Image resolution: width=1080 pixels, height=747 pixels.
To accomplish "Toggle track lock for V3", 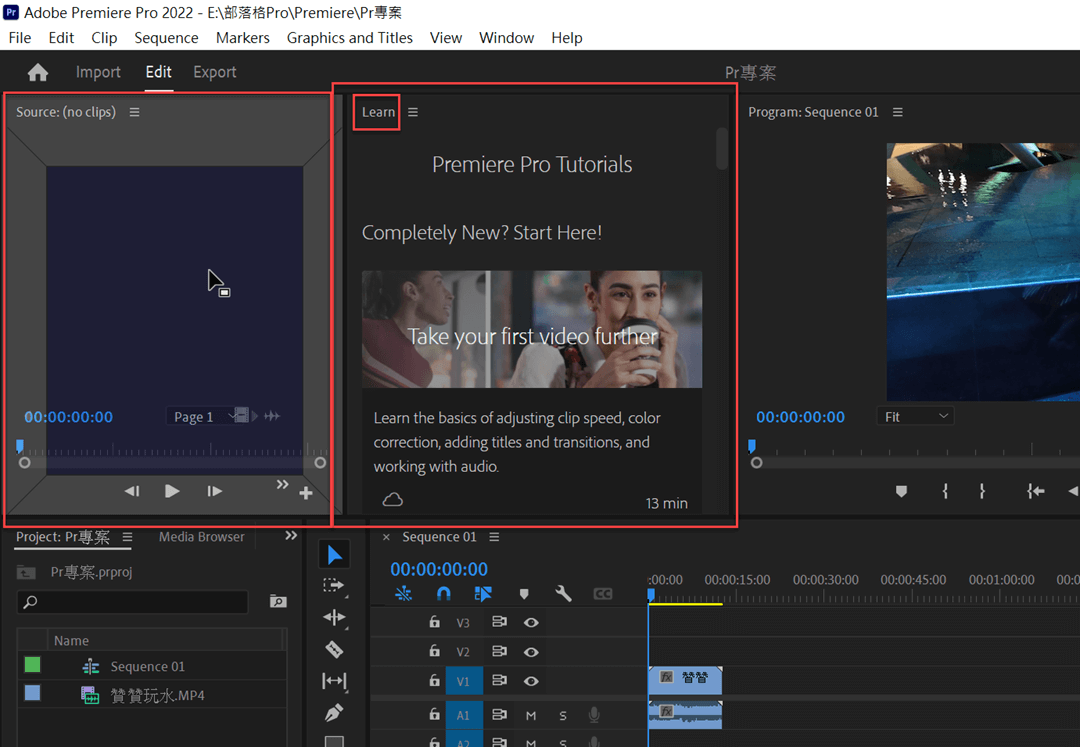I will click(435, 622).
